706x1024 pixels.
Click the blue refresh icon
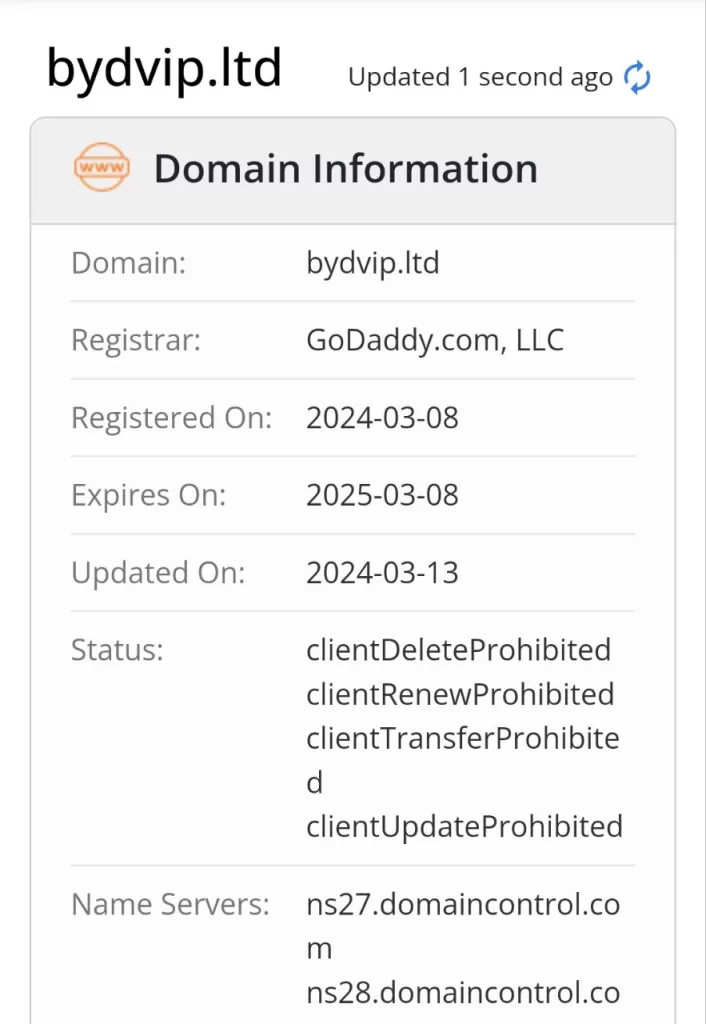tap(637, 77)
